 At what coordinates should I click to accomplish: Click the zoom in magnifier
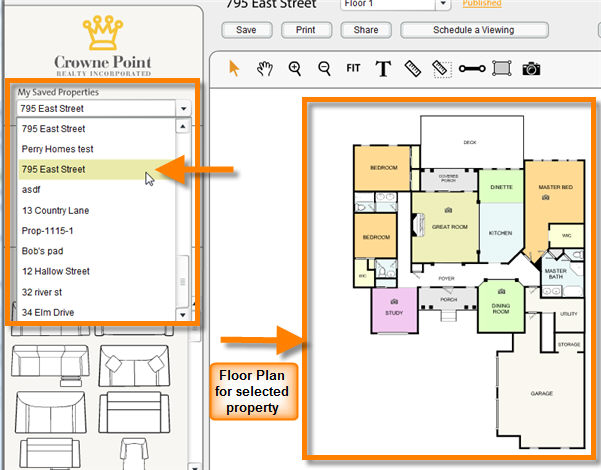[295, 68]
